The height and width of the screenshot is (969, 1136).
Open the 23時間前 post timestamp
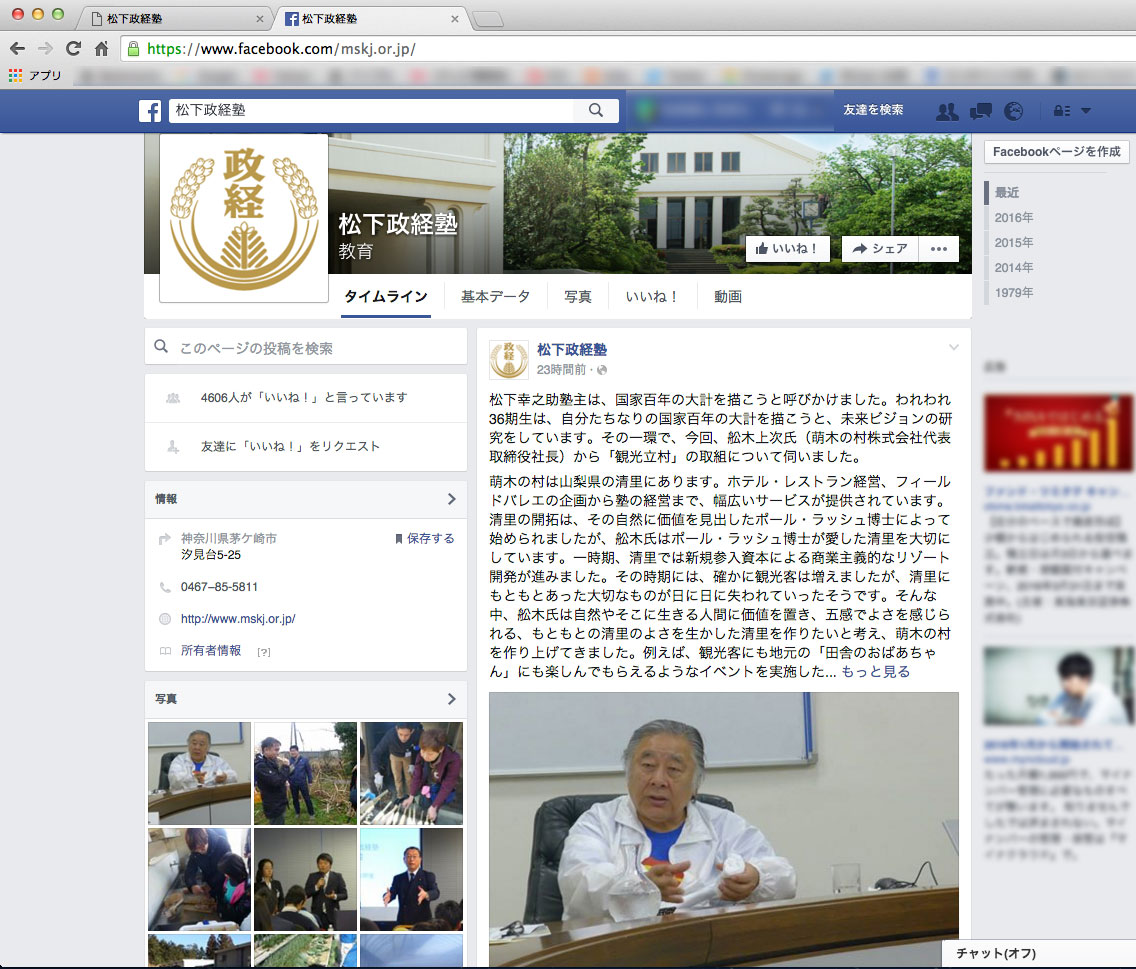pos(561,370)
